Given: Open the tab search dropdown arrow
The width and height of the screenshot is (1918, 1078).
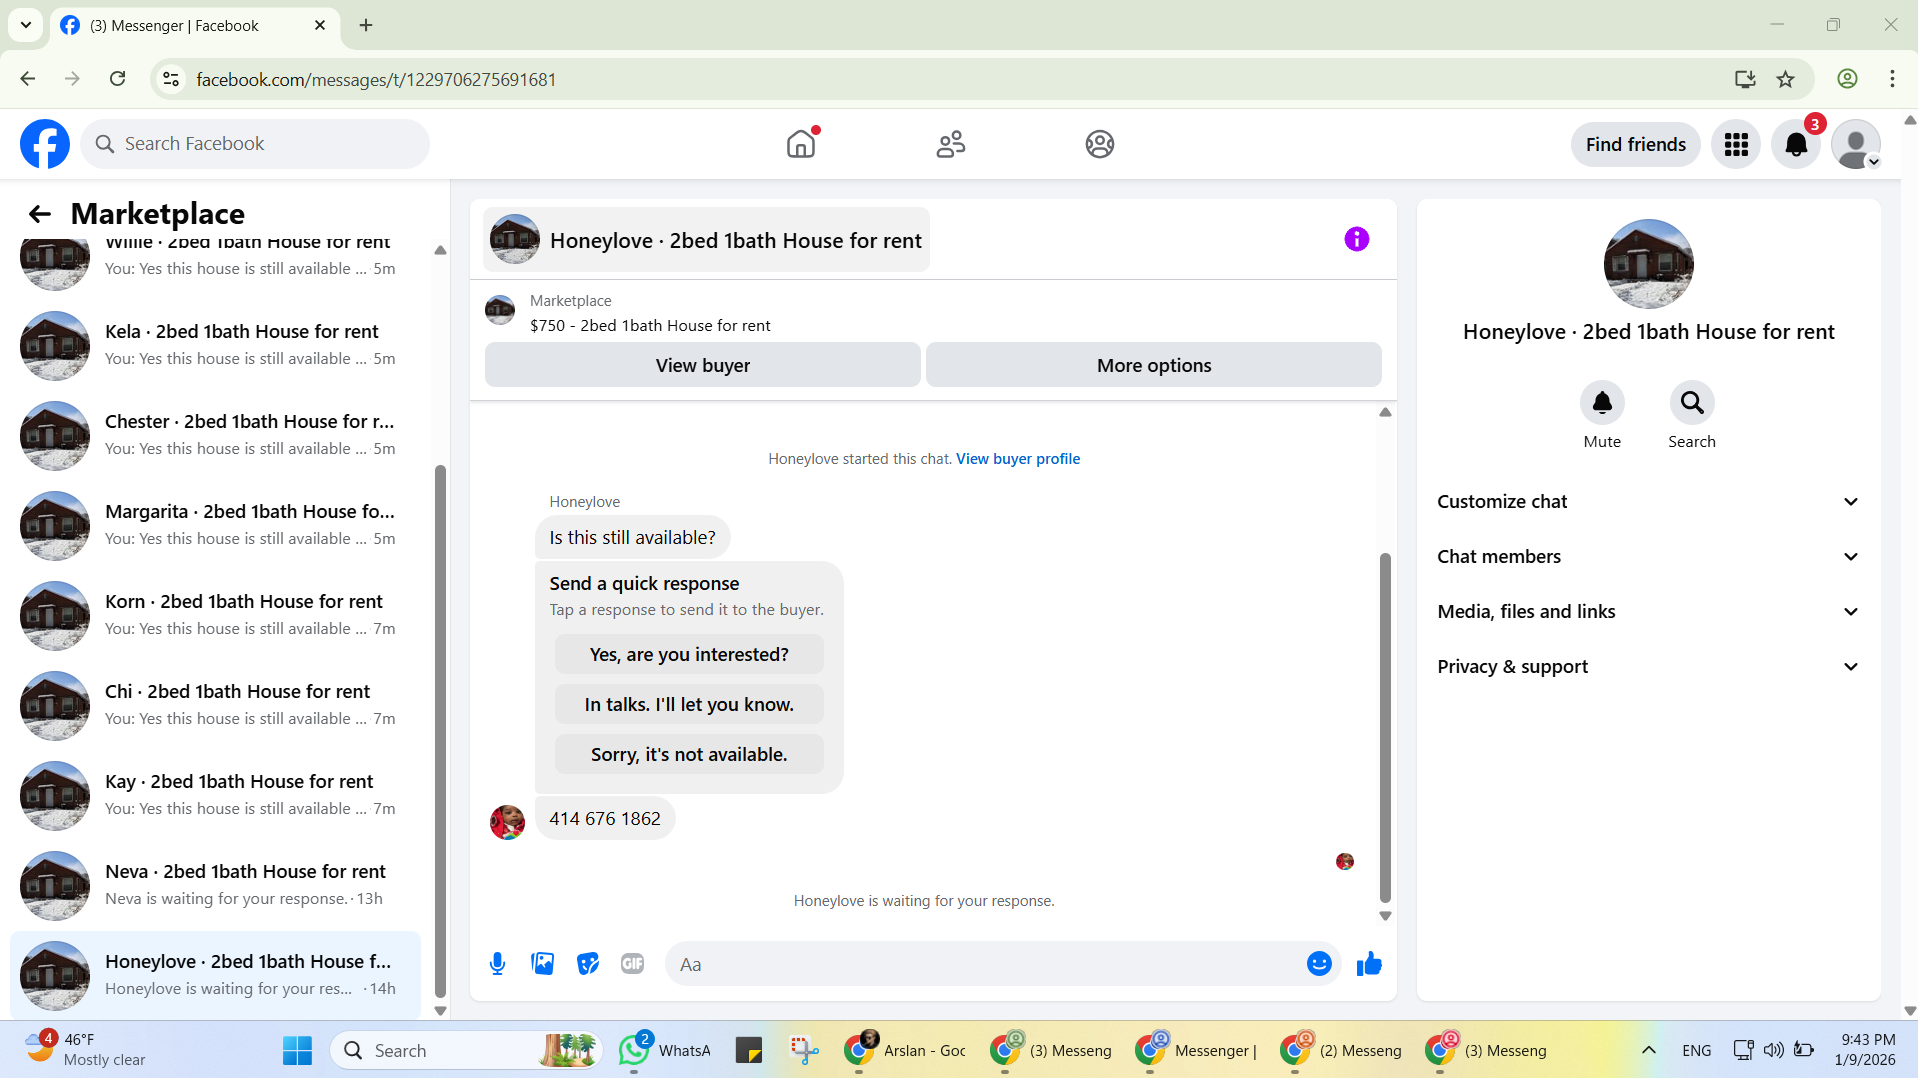Looking at the screenshot, I should (x=26, y=26).
